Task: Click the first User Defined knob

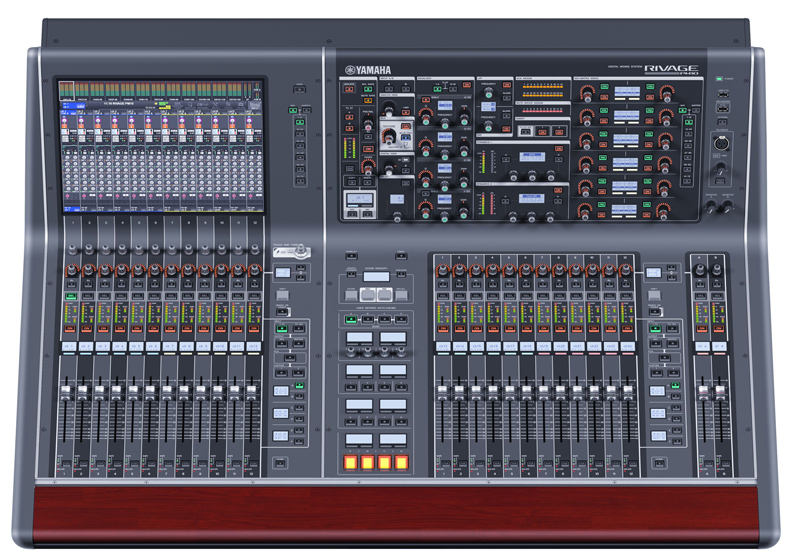Action: (x=352, y=351)
